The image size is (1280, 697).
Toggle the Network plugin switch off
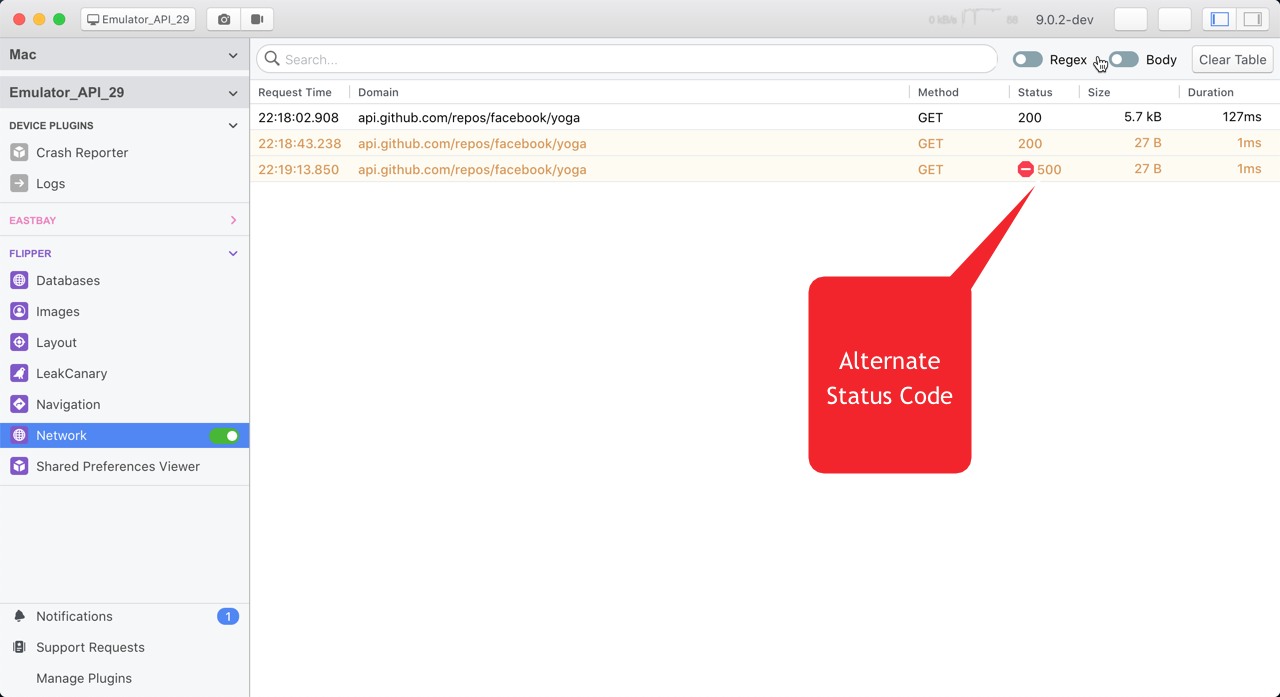pyautogui.click(x=224, y=436)
